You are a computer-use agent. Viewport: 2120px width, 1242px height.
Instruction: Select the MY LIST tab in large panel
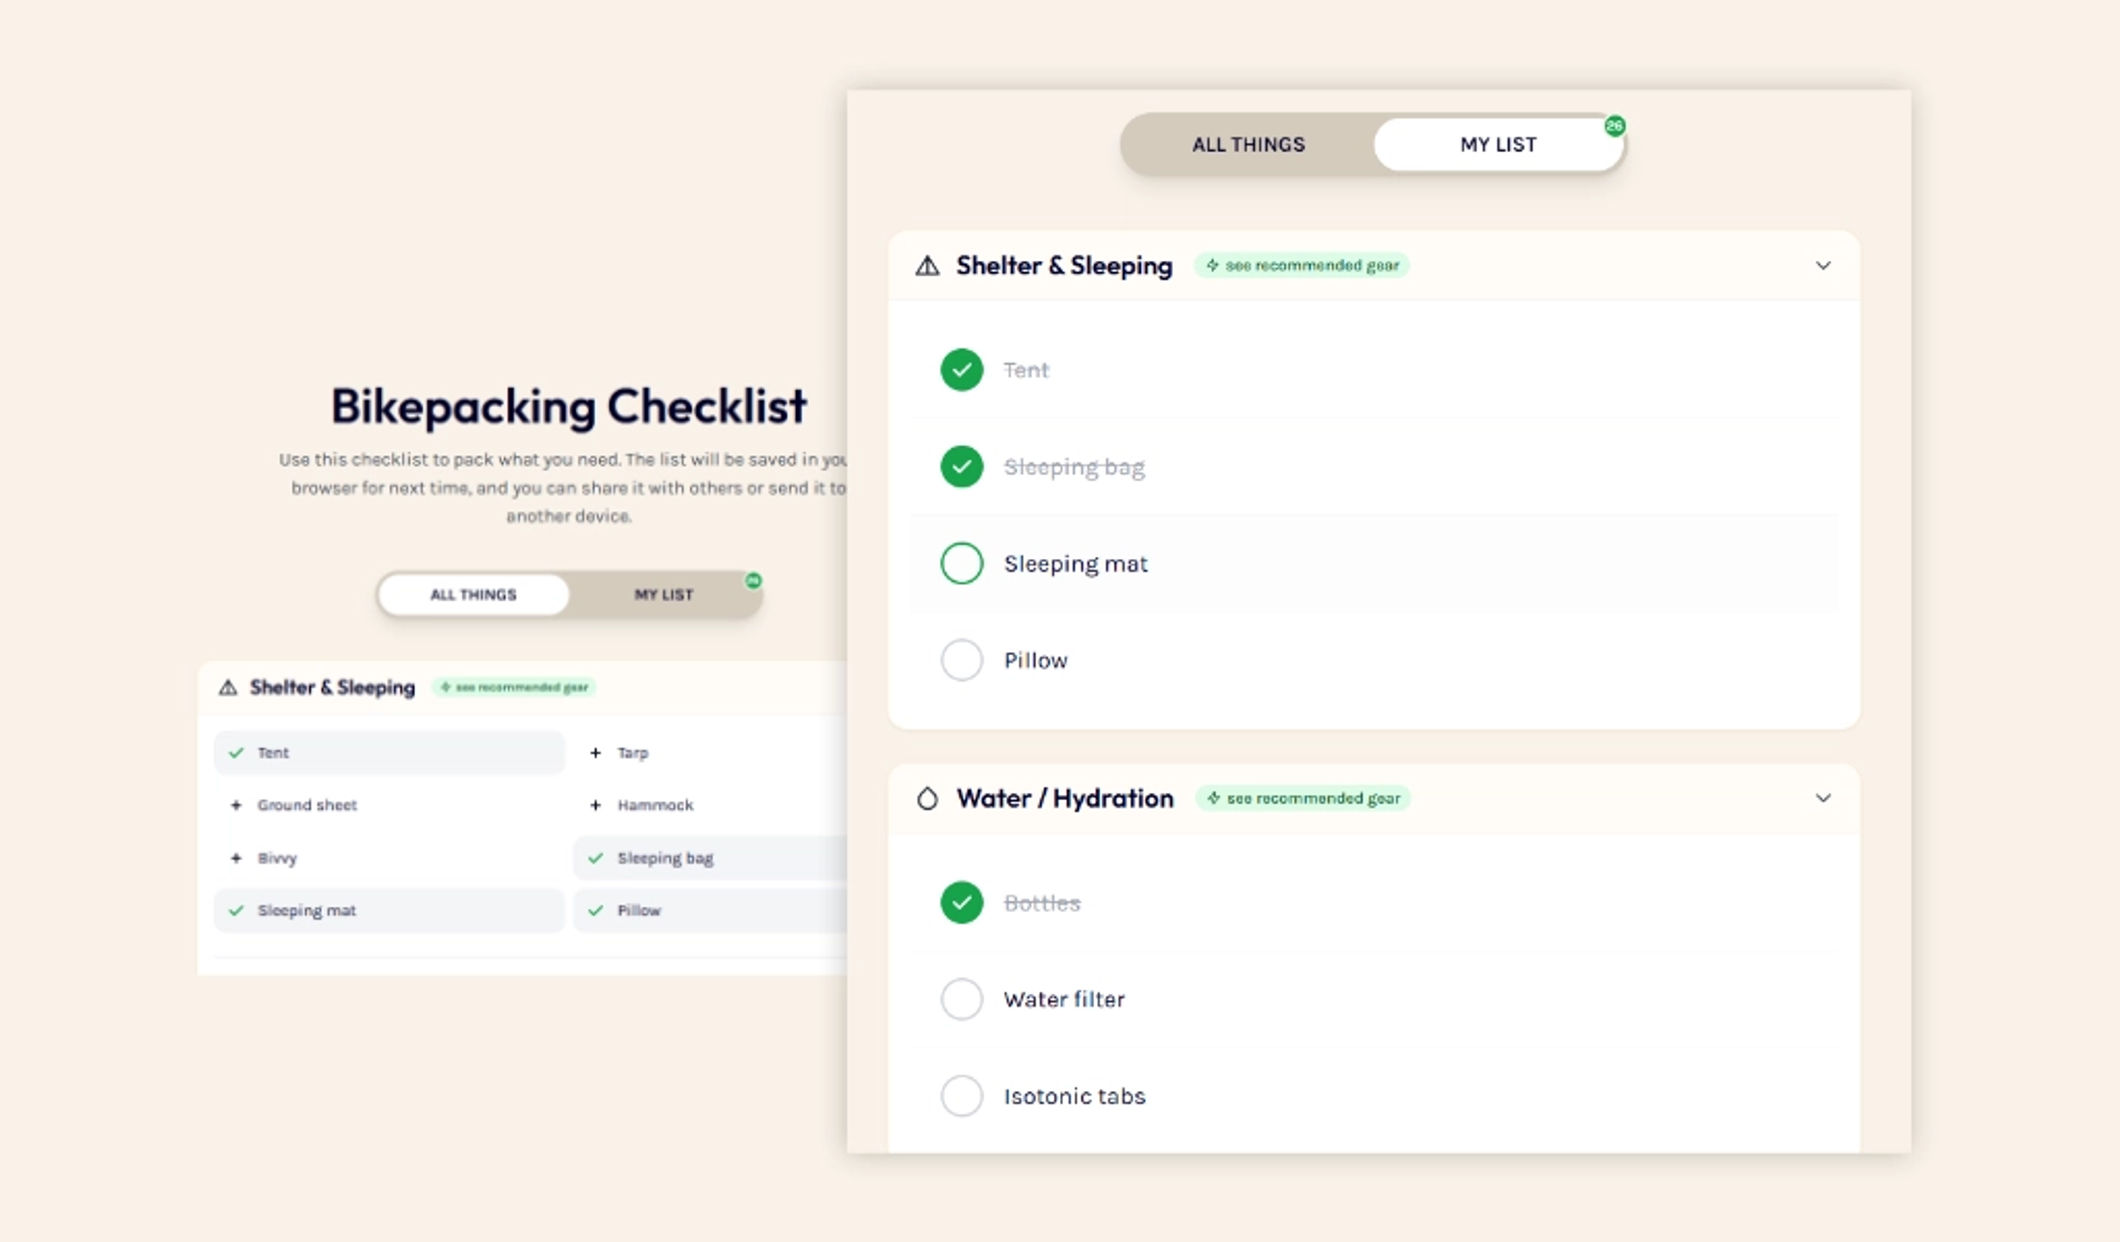(x=1498, y=145)
